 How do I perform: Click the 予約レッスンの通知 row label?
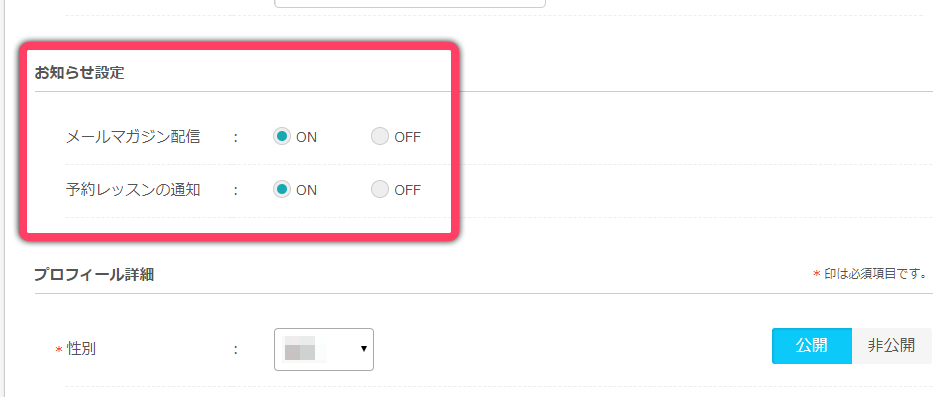[x=132, y=190]
